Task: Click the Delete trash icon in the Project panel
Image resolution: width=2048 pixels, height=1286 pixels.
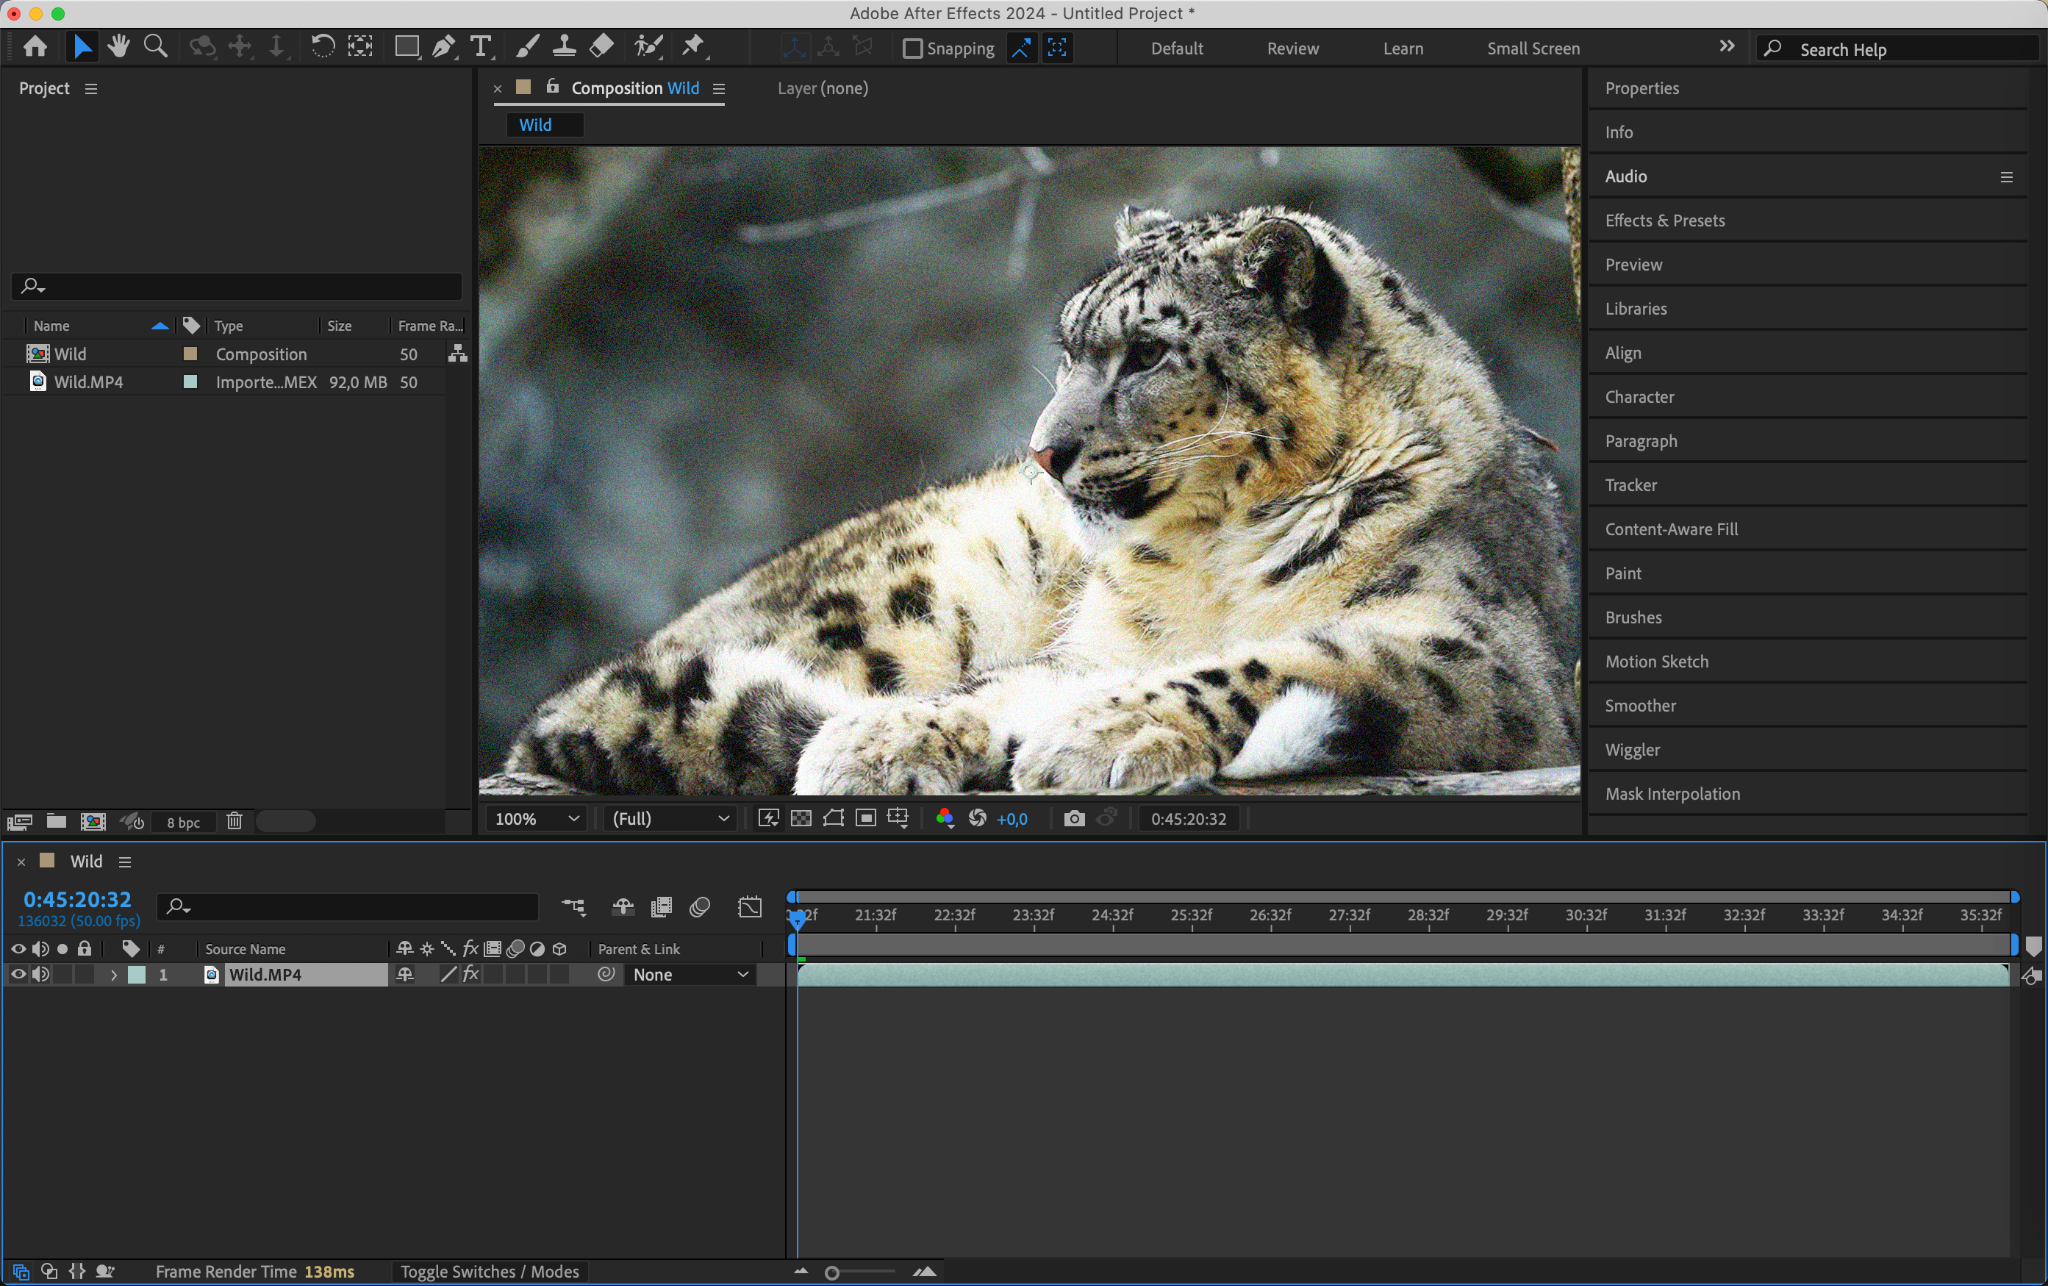Action: pyautogui.click(x=234, y=821)
